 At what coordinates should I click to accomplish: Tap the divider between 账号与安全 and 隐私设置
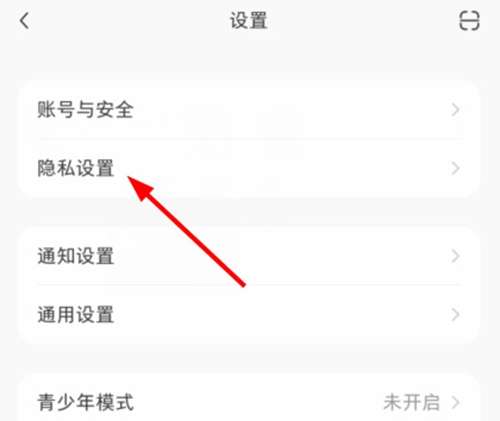[x=249, y=139]
